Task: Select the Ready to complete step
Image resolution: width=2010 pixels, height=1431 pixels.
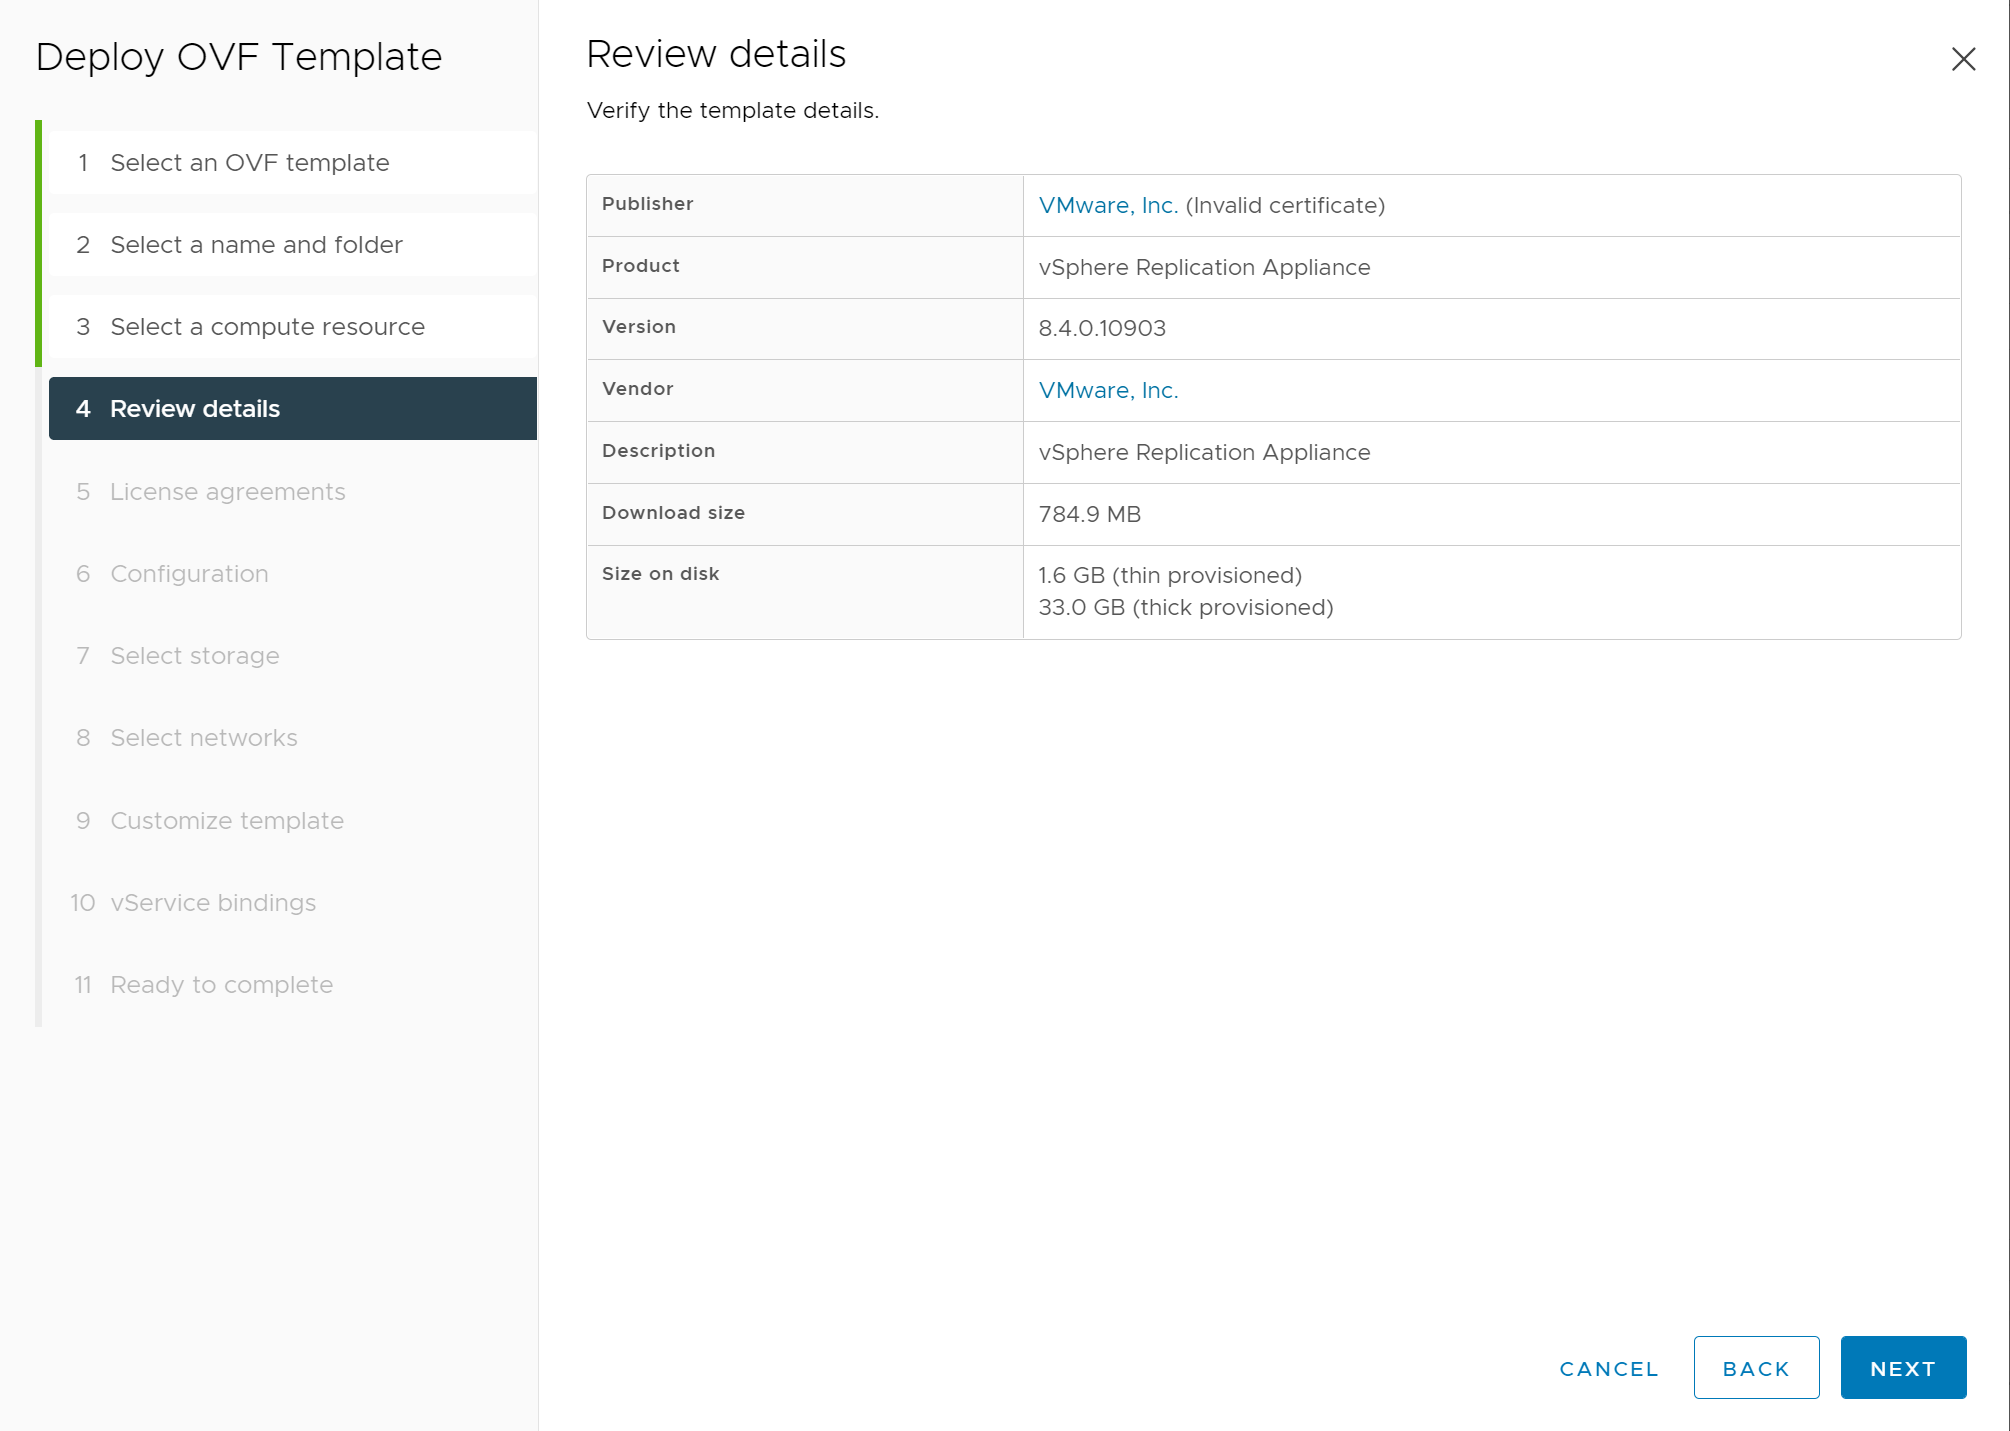Action: (221, 984)
